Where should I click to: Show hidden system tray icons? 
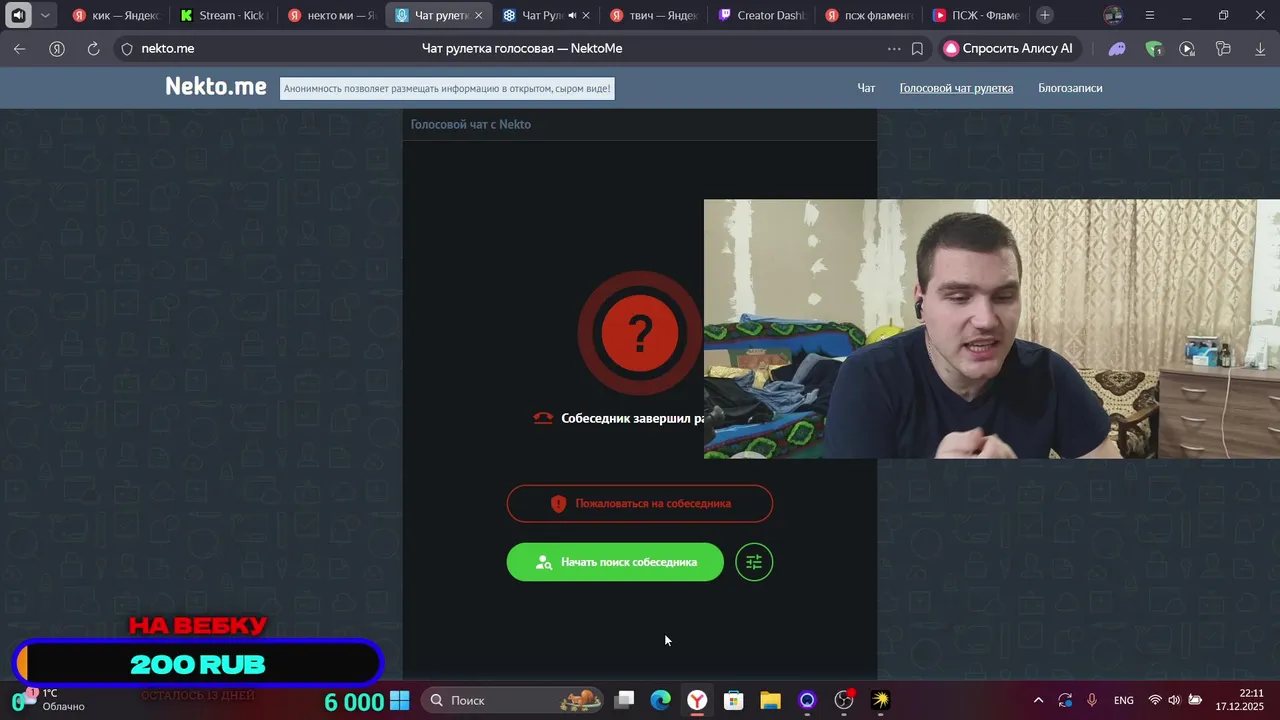point(1038,700)
